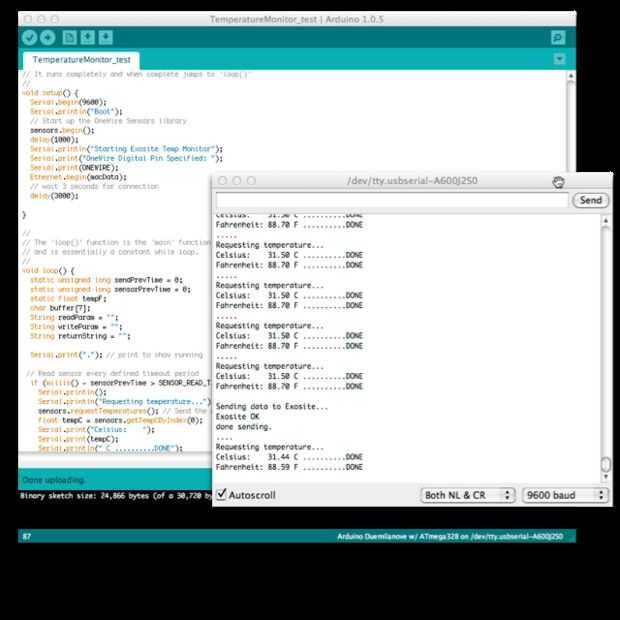Click the Ethernet.begin(macData) code line
The width and height of the screenshot is (620, 620).
point(78,177)
